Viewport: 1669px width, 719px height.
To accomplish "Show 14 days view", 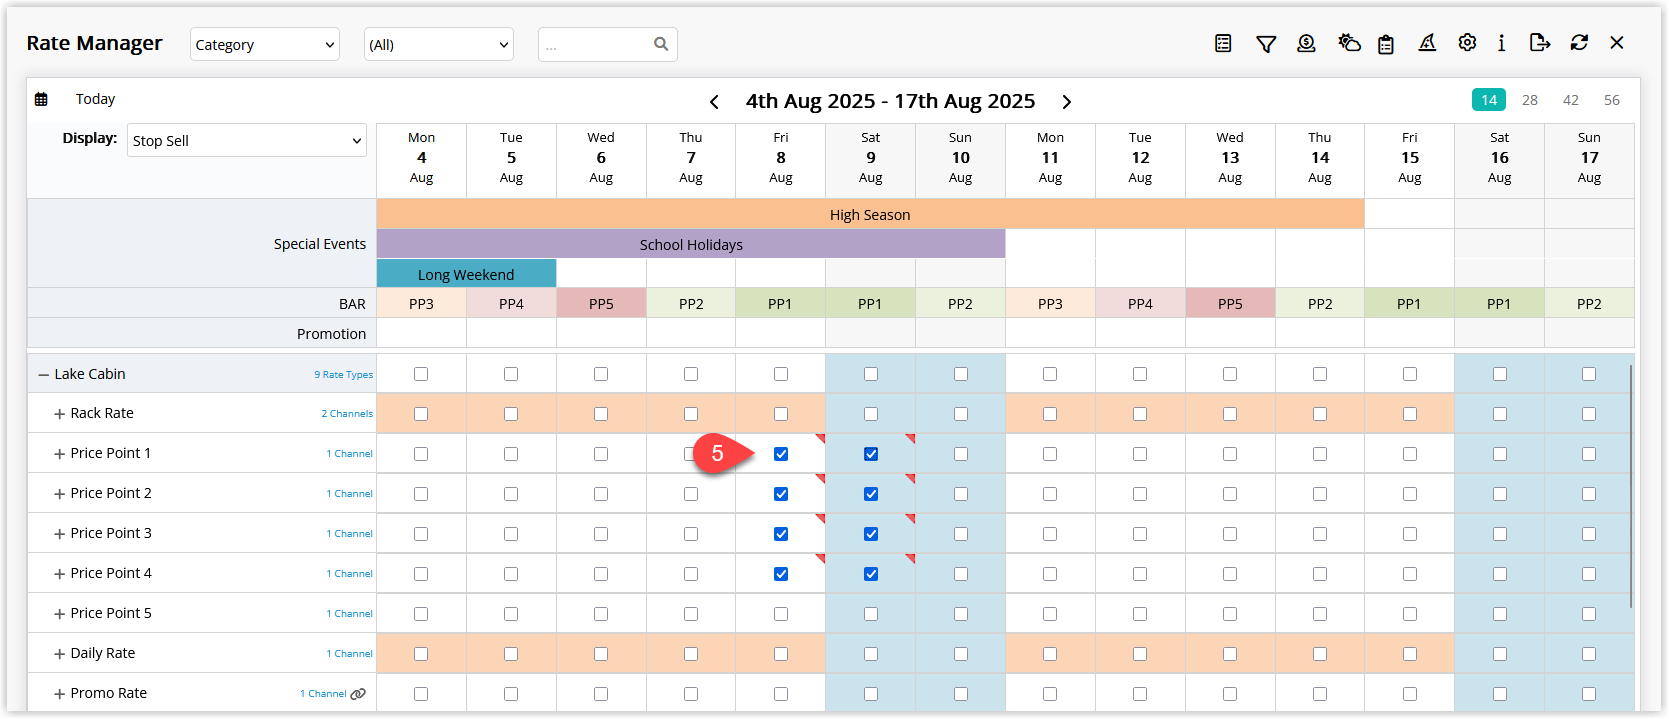I will (x=1489, y=100).
